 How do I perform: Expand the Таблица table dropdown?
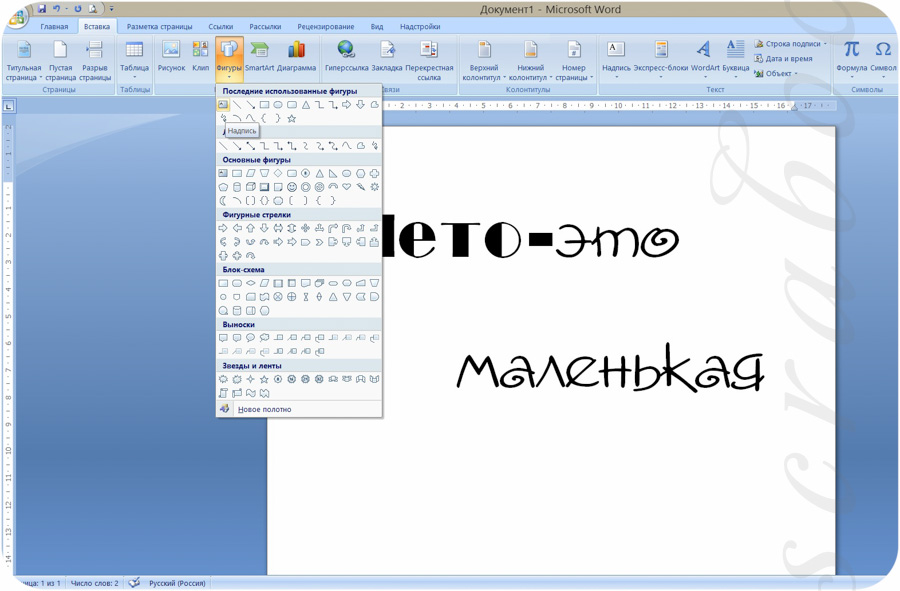coord(134,60)
